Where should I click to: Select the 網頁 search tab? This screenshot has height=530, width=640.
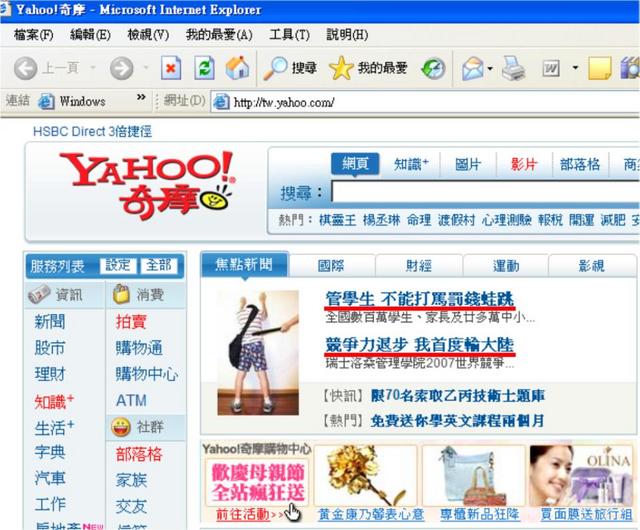point(355,164)
